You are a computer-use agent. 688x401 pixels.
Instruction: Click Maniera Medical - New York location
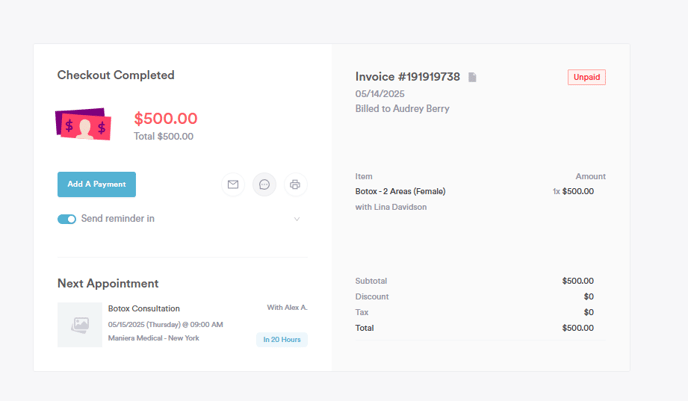pos(154,338)
